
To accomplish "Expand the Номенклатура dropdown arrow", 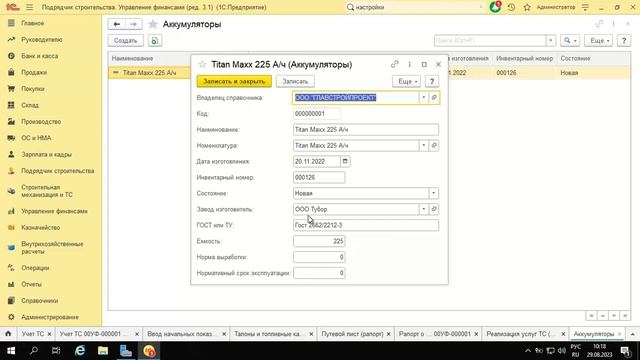I will [423, 145].
